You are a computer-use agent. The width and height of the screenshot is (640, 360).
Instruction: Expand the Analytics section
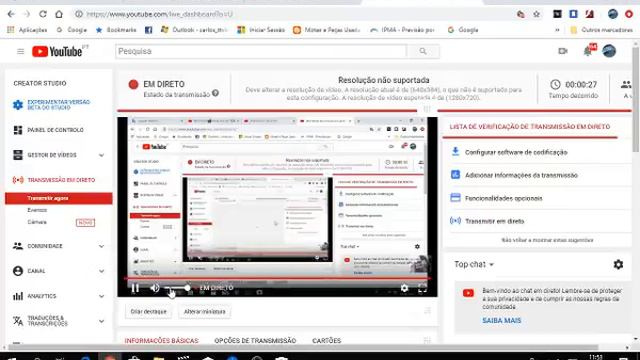[x=59, y=296]
